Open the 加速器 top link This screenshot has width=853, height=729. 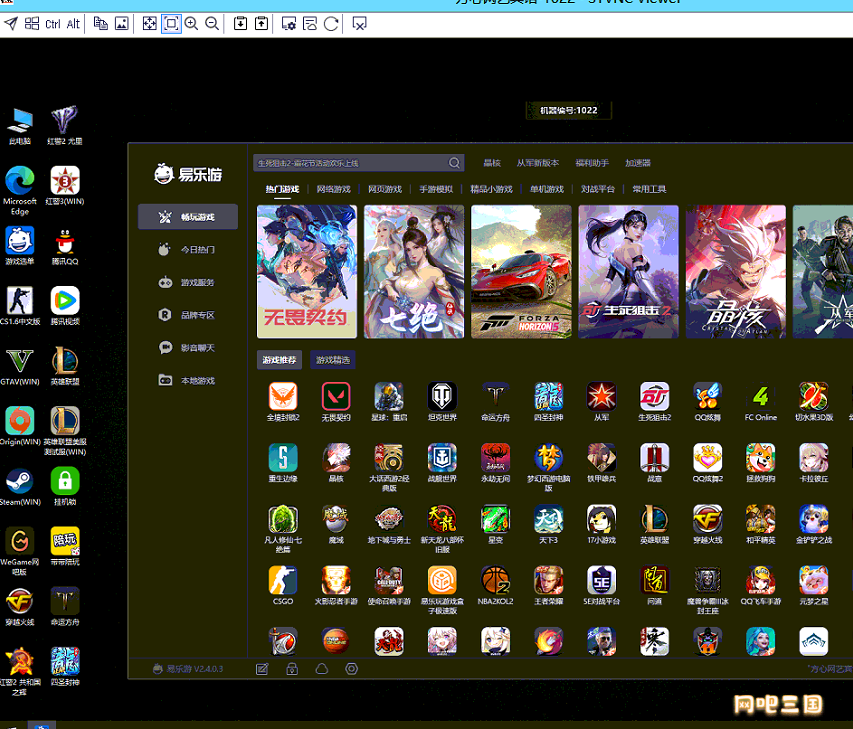click(x=638, y=163)
